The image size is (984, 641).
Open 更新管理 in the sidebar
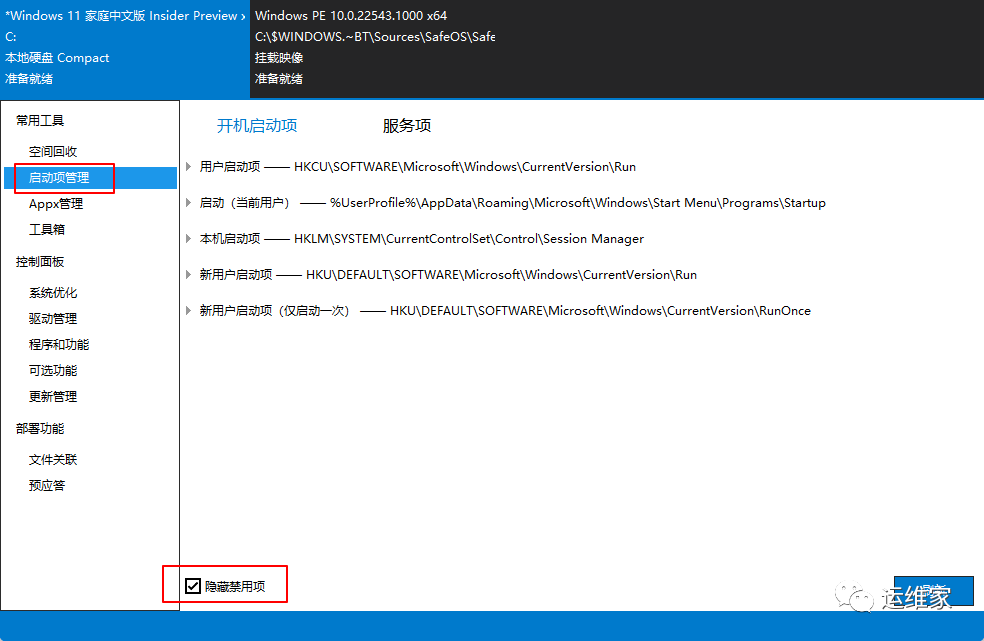[53, 396]
